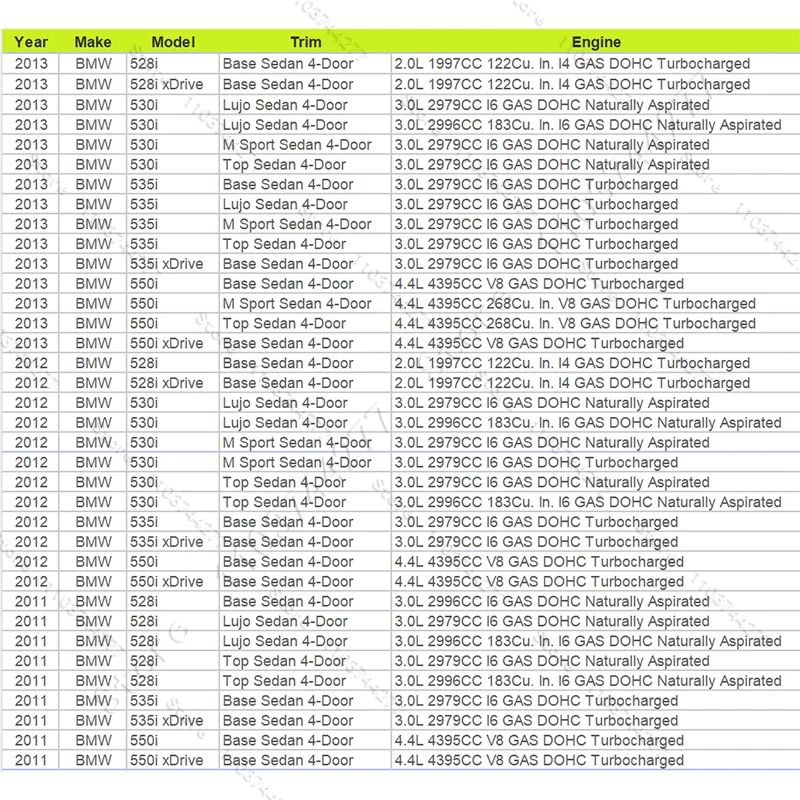Click 'Top Sedan 4-Door' in 2013 550i row
The height and width of the screenshot is (800, 800).
pyautogui.click(x=284, y=323)
